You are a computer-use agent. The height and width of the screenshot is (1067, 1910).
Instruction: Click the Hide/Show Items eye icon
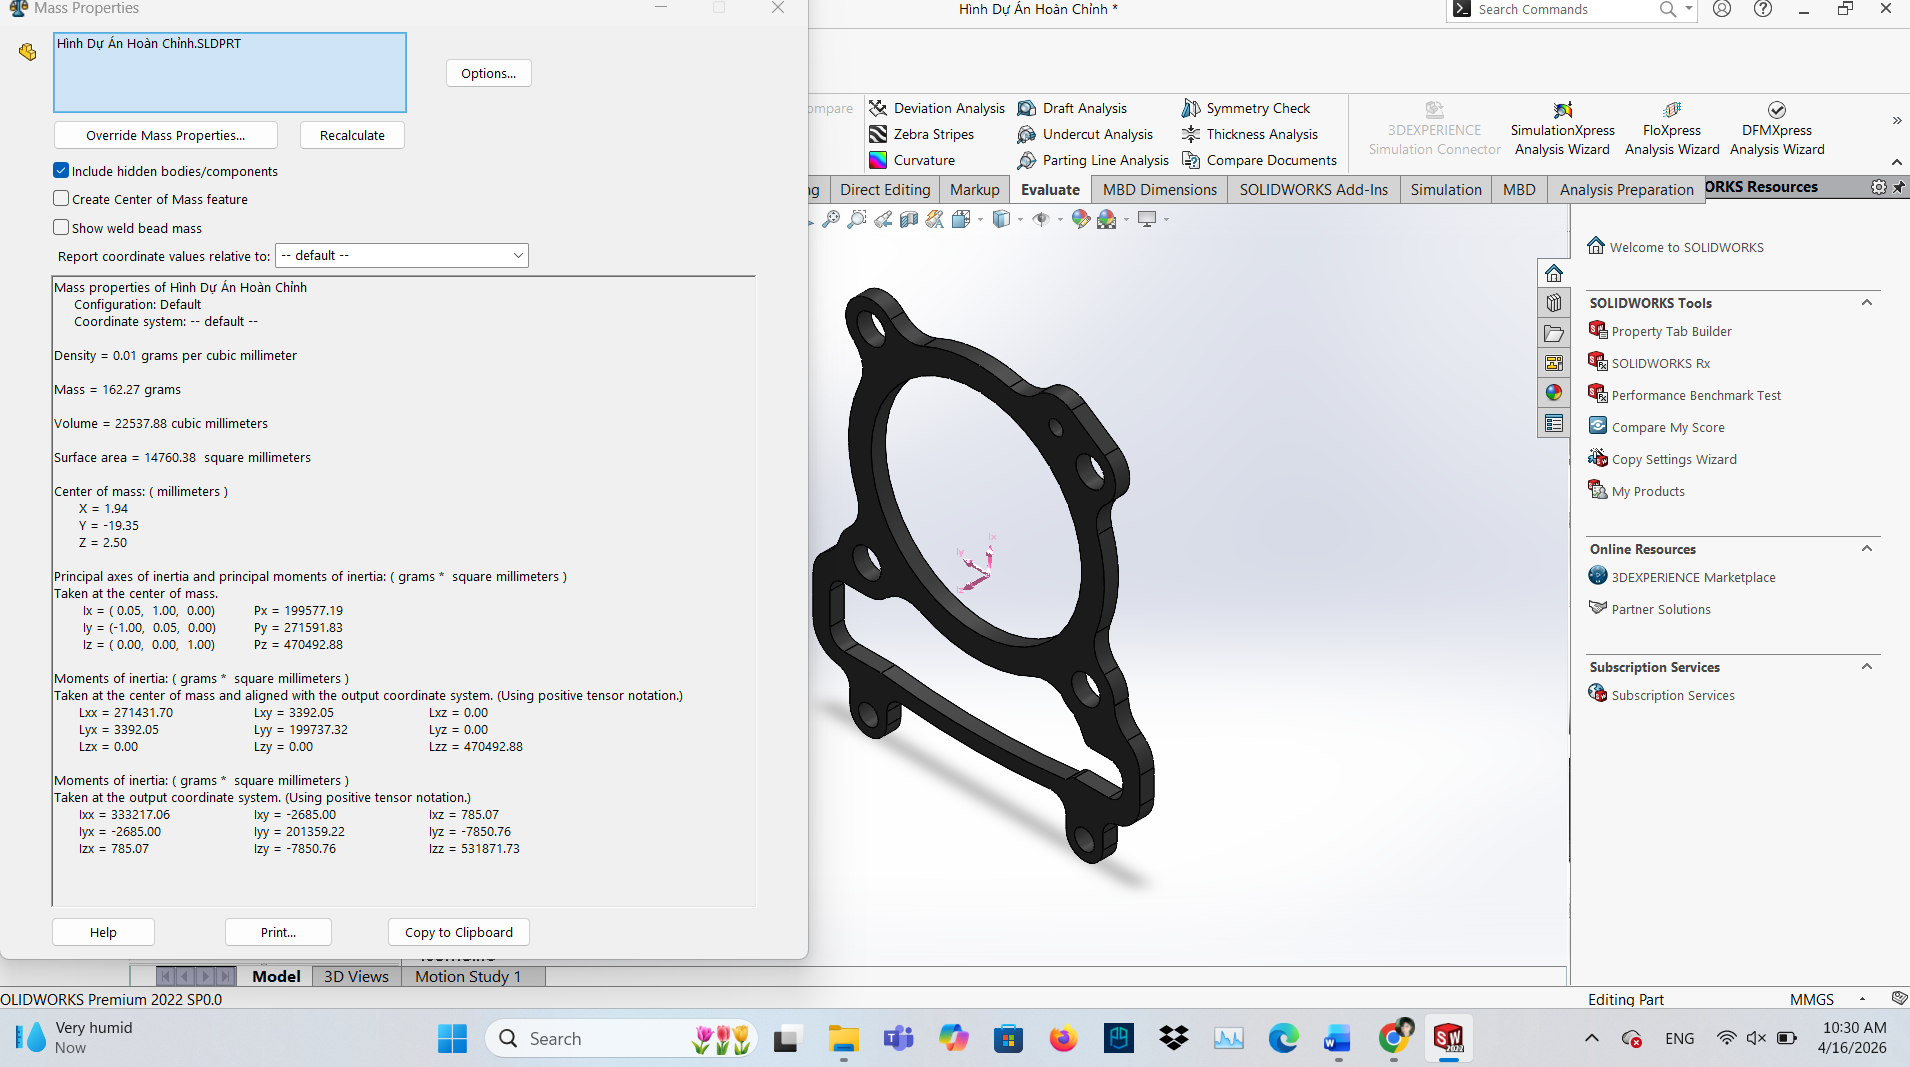(1041, 219)
